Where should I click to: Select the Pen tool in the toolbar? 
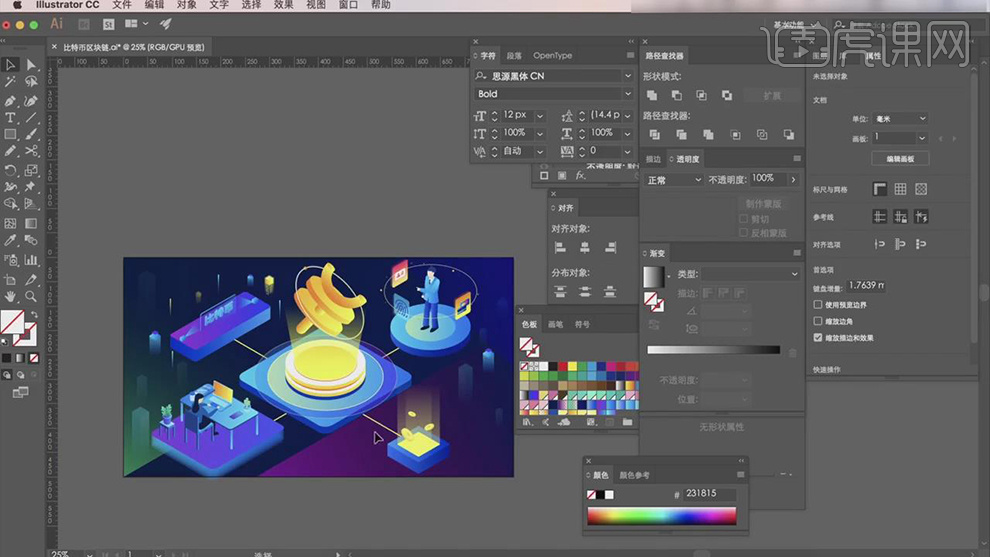point(11,101)
